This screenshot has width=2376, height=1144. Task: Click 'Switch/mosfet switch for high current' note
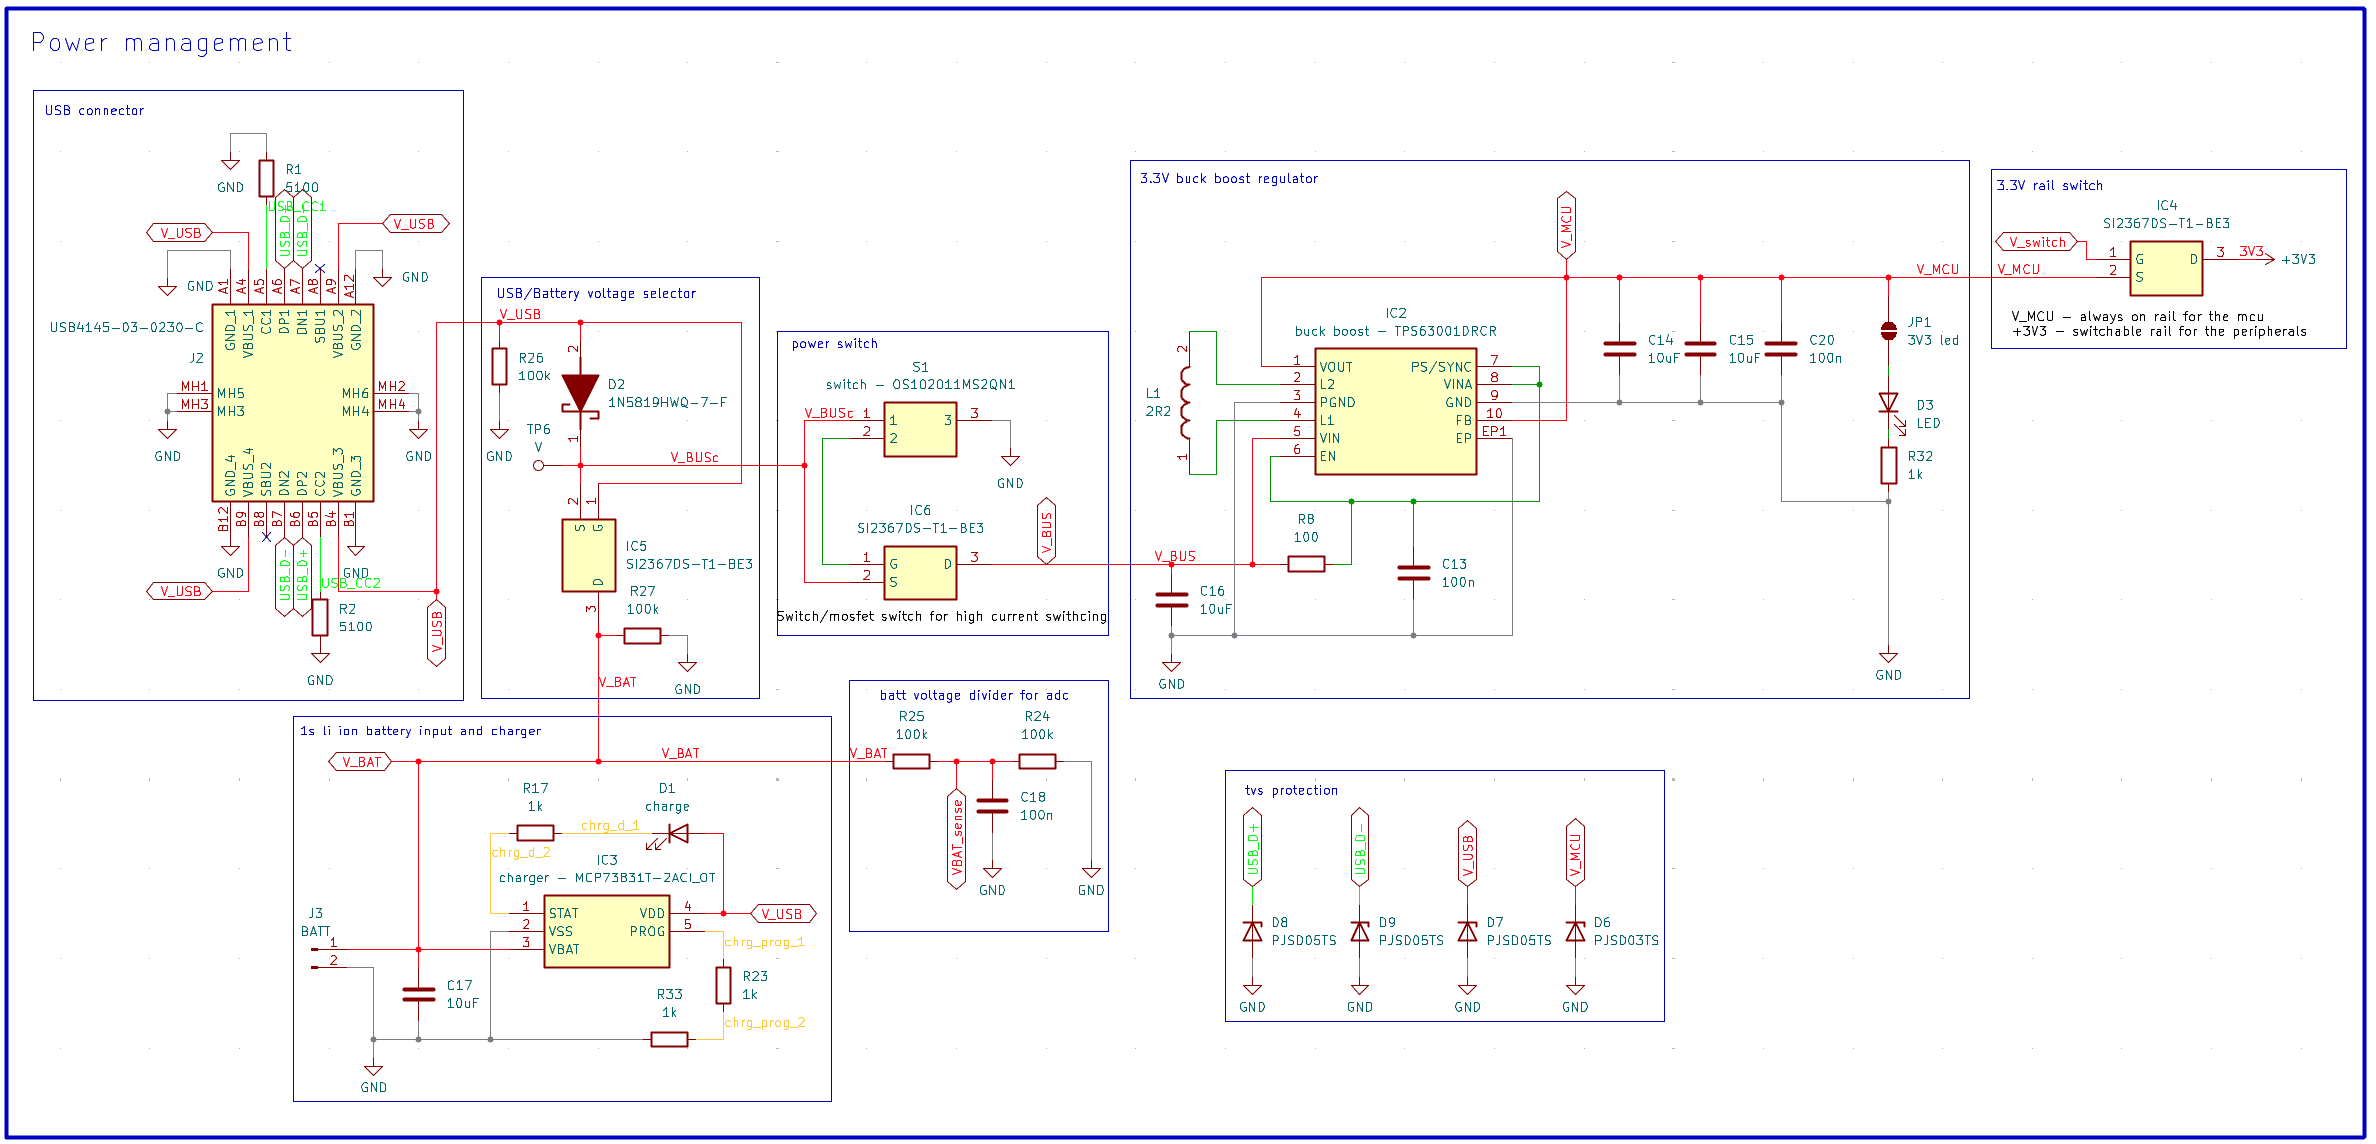[x=941, y=616]
